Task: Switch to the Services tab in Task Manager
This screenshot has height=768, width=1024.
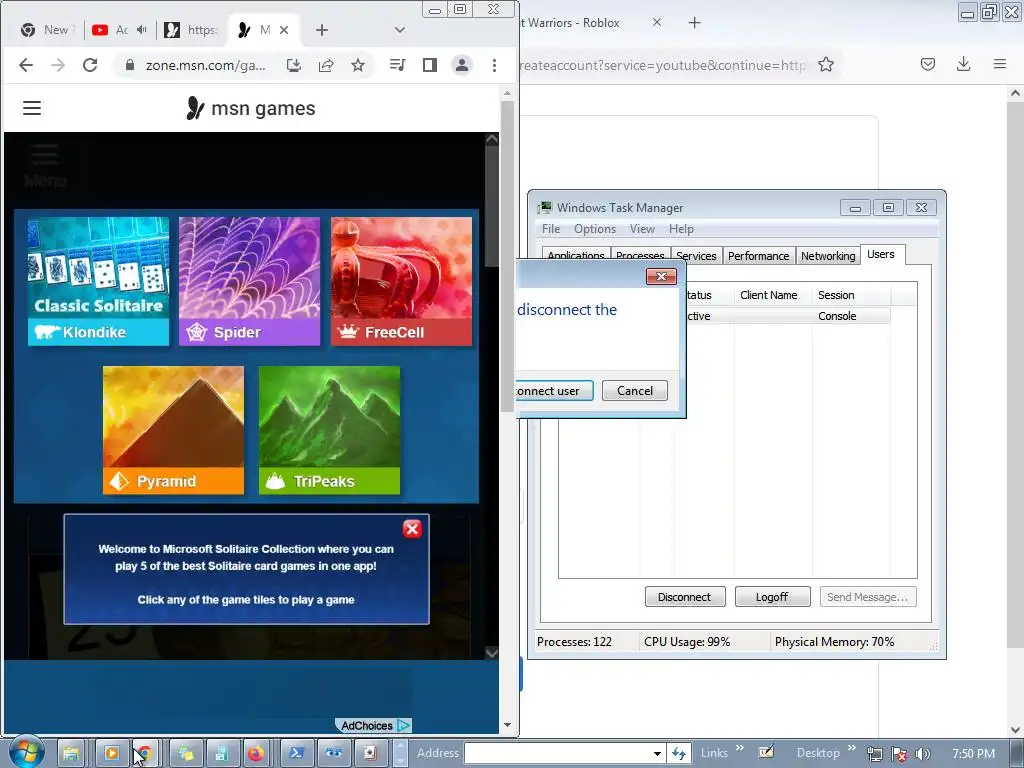Action: pos(696,256)
